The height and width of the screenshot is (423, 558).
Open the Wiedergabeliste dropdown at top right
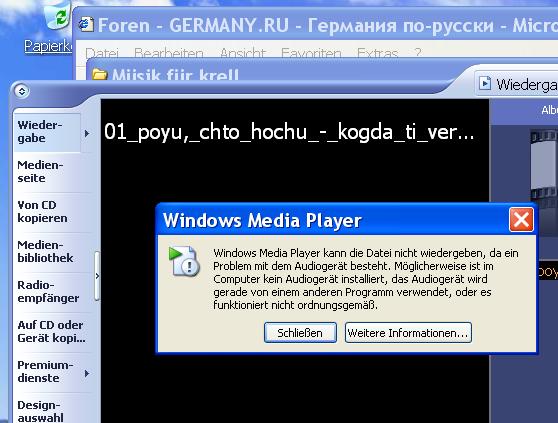(517, 84)
